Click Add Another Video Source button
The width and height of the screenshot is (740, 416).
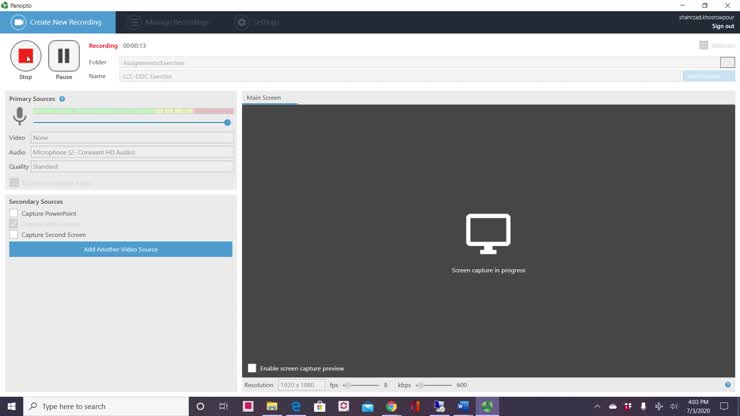coord(120,249)
